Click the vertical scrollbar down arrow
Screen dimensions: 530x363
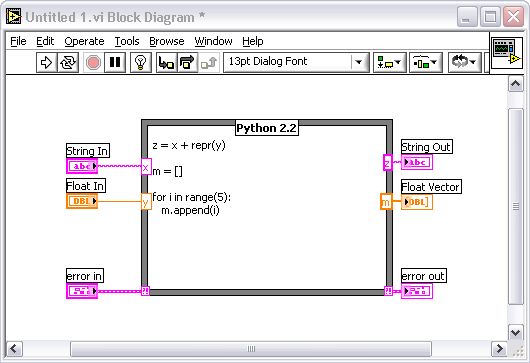click(x=515, y=333)
